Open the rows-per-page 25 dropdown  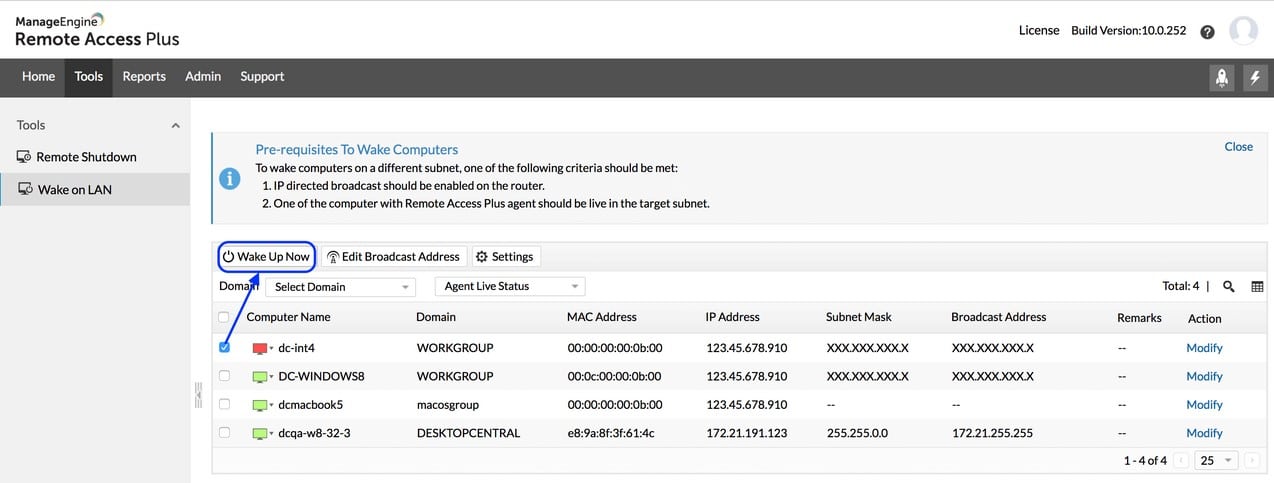1217,461
